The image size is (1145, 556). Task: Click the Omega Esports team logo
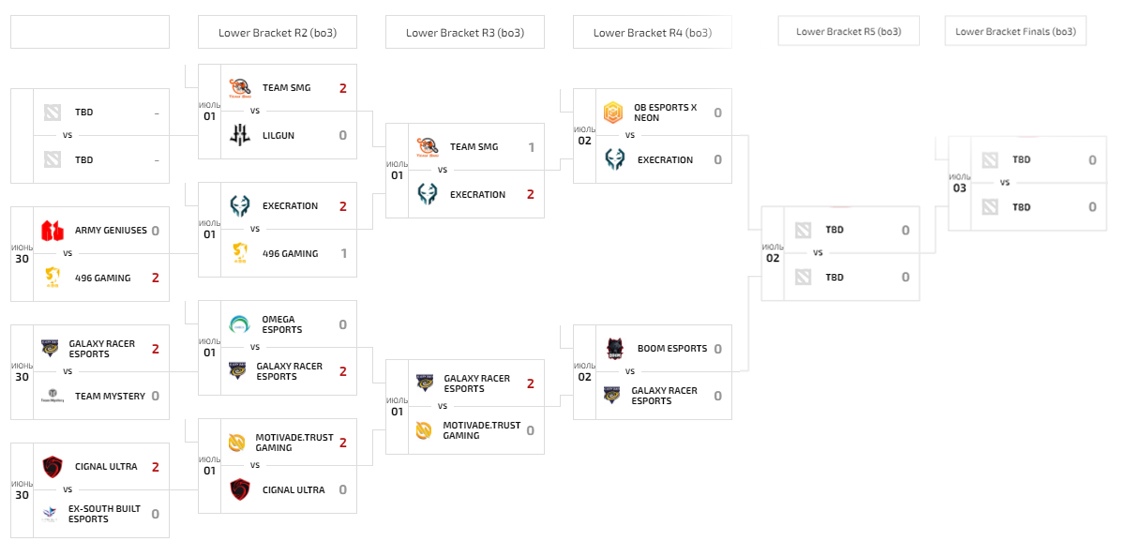240,324
